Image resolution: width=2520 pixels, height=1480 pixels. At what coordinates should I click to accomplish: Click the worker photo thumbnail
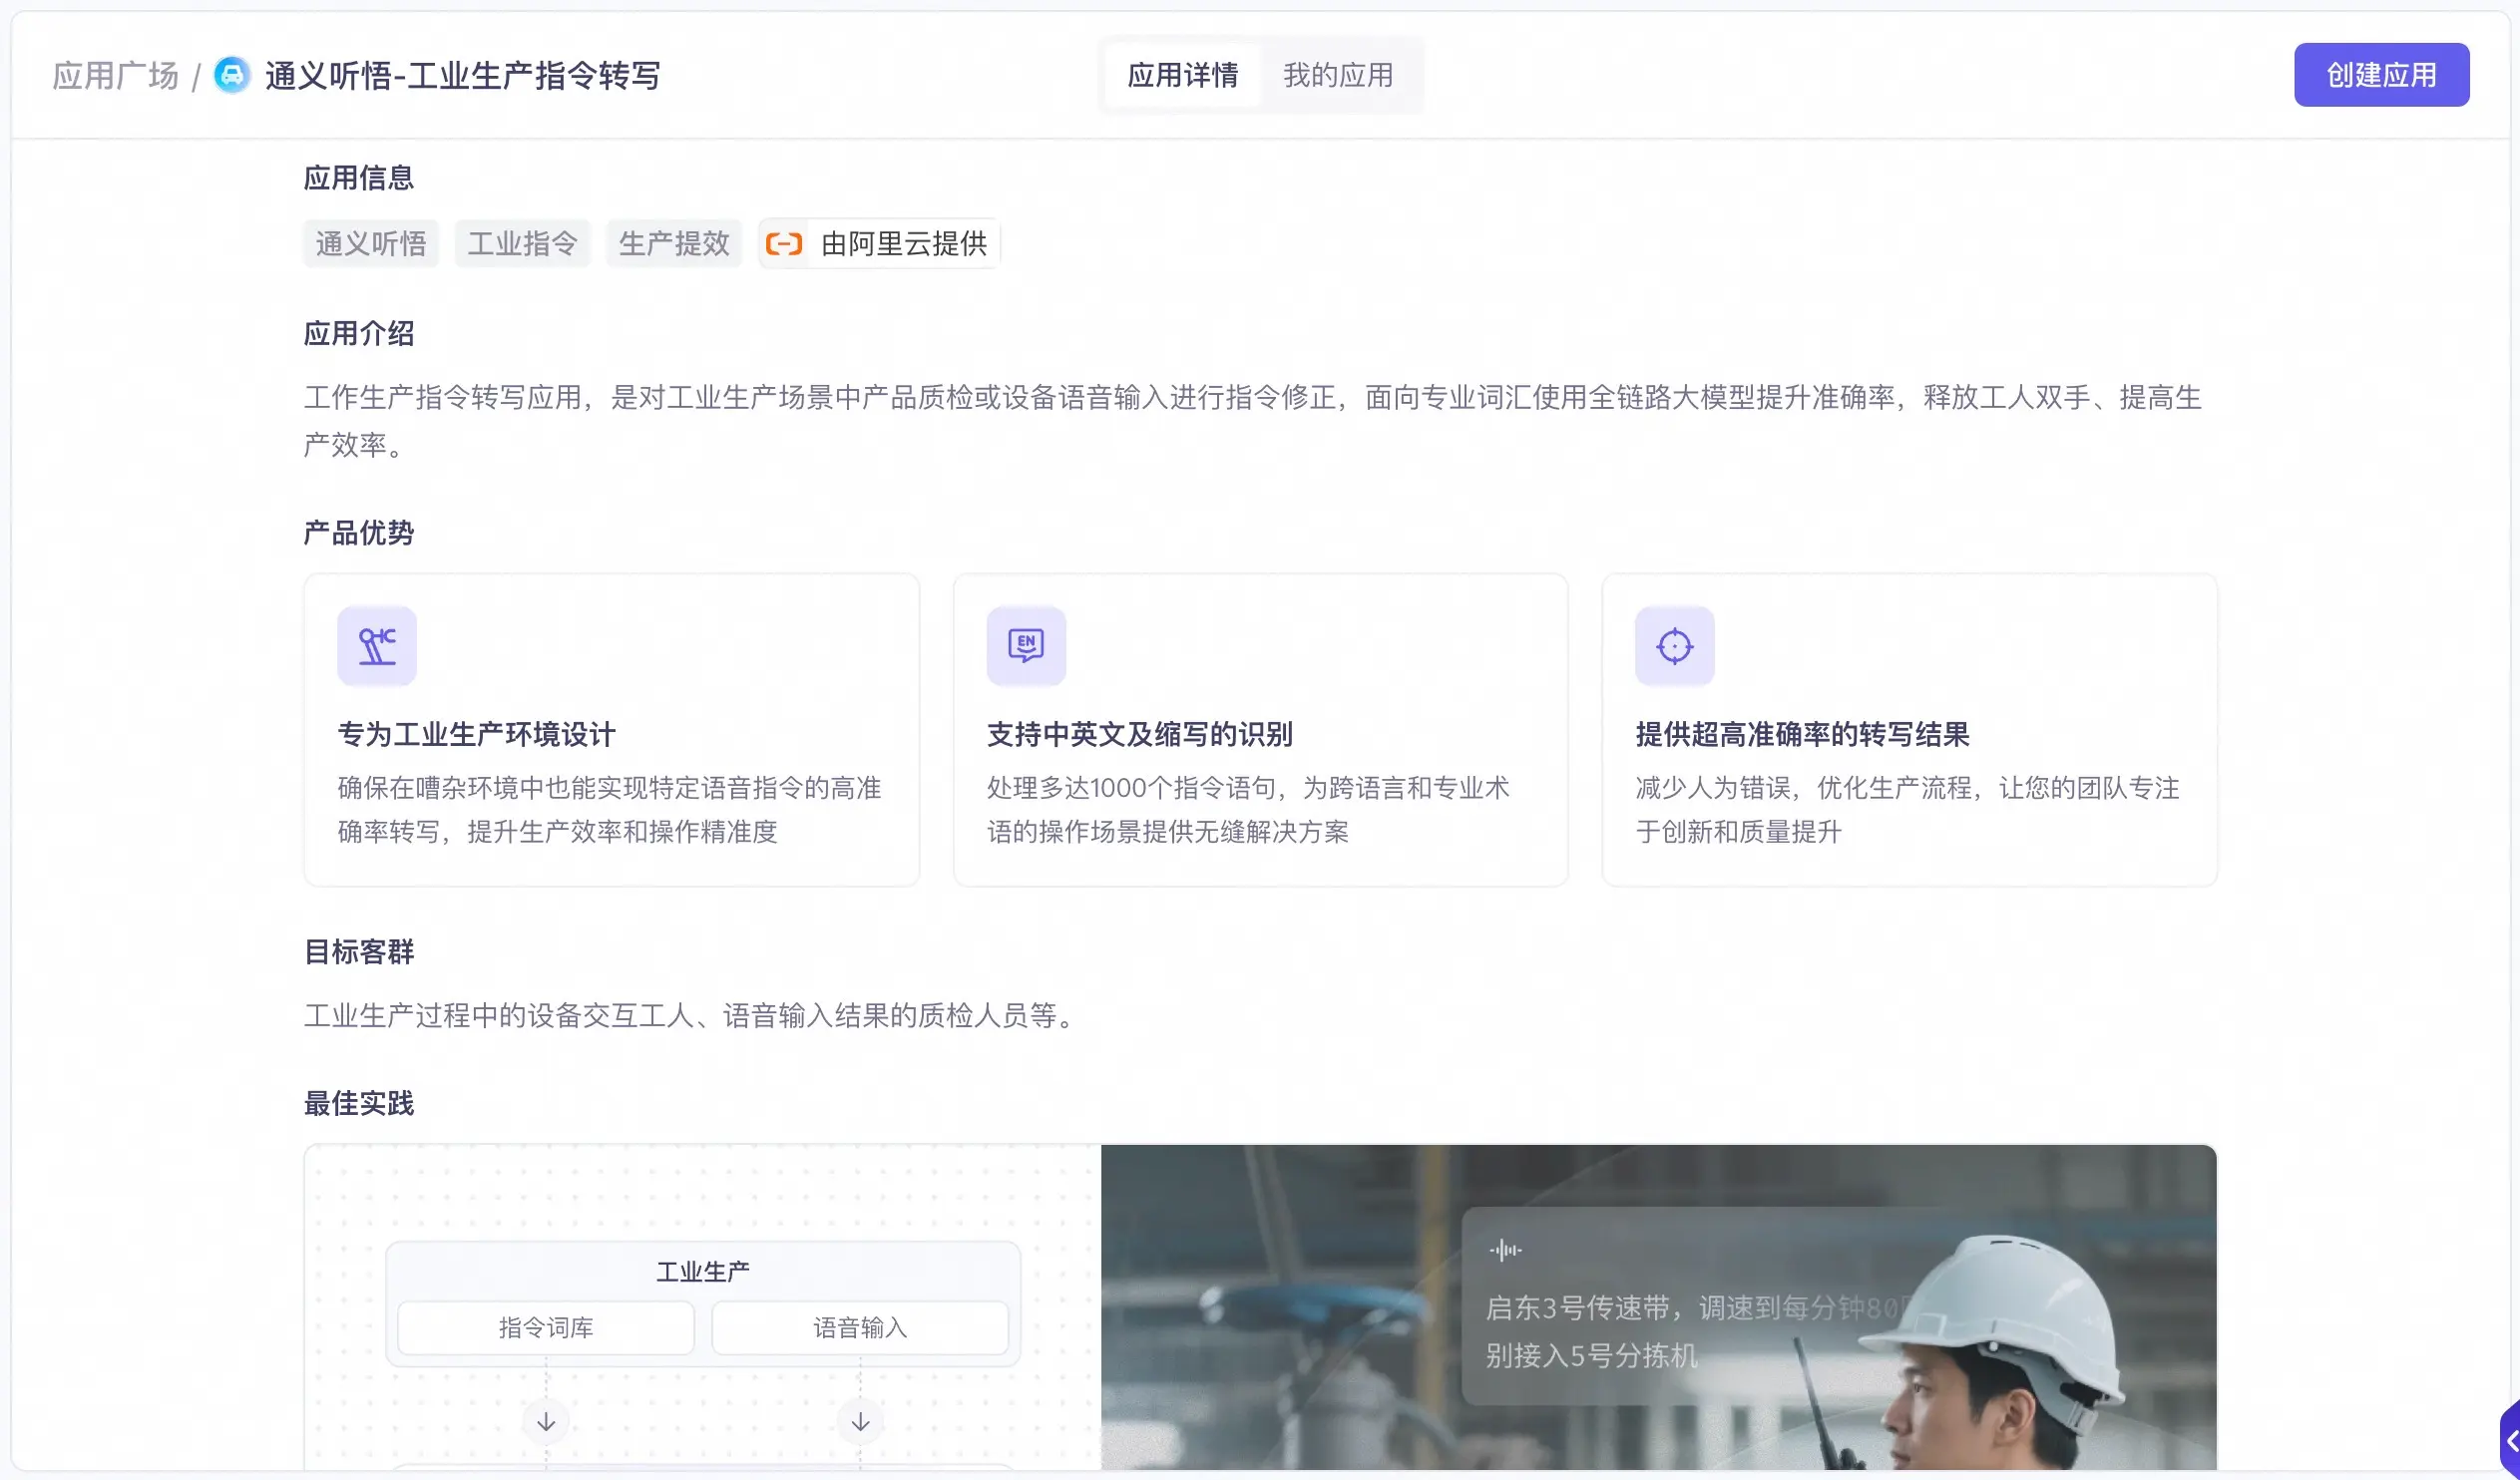pyautogui.click(x=1659, y=1308)
